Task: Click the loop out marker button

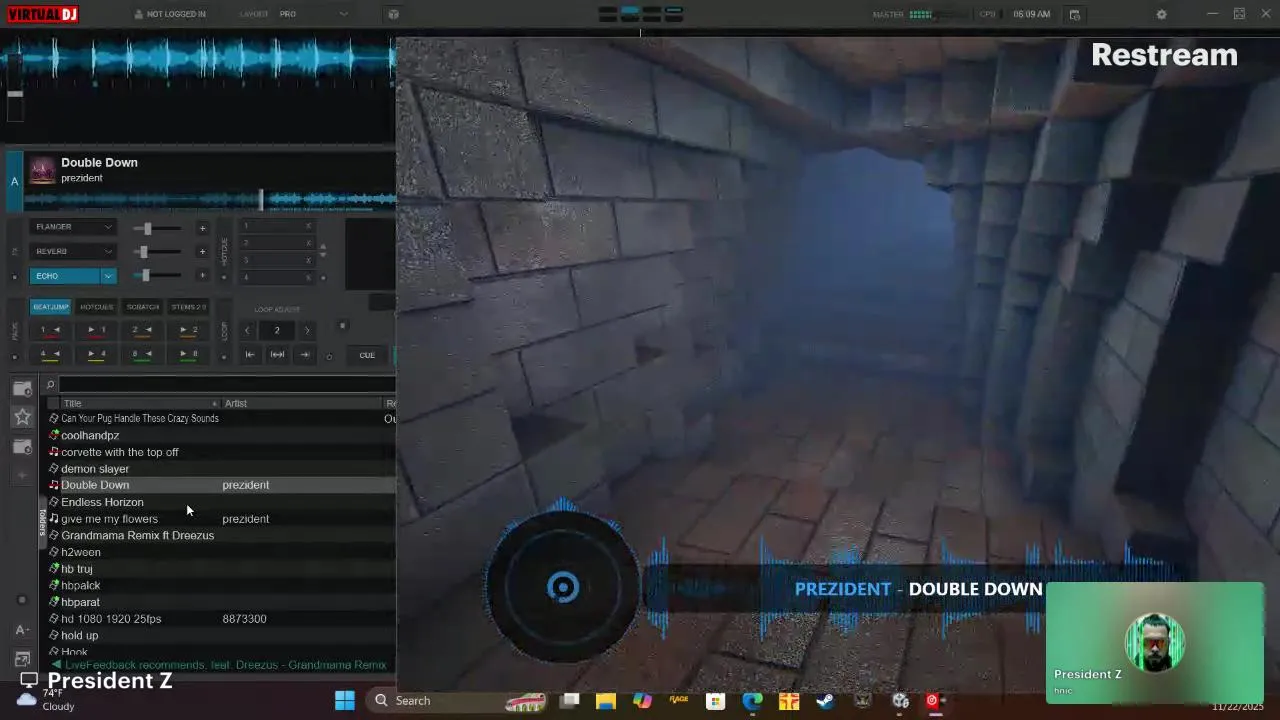Action: [305, 355]
